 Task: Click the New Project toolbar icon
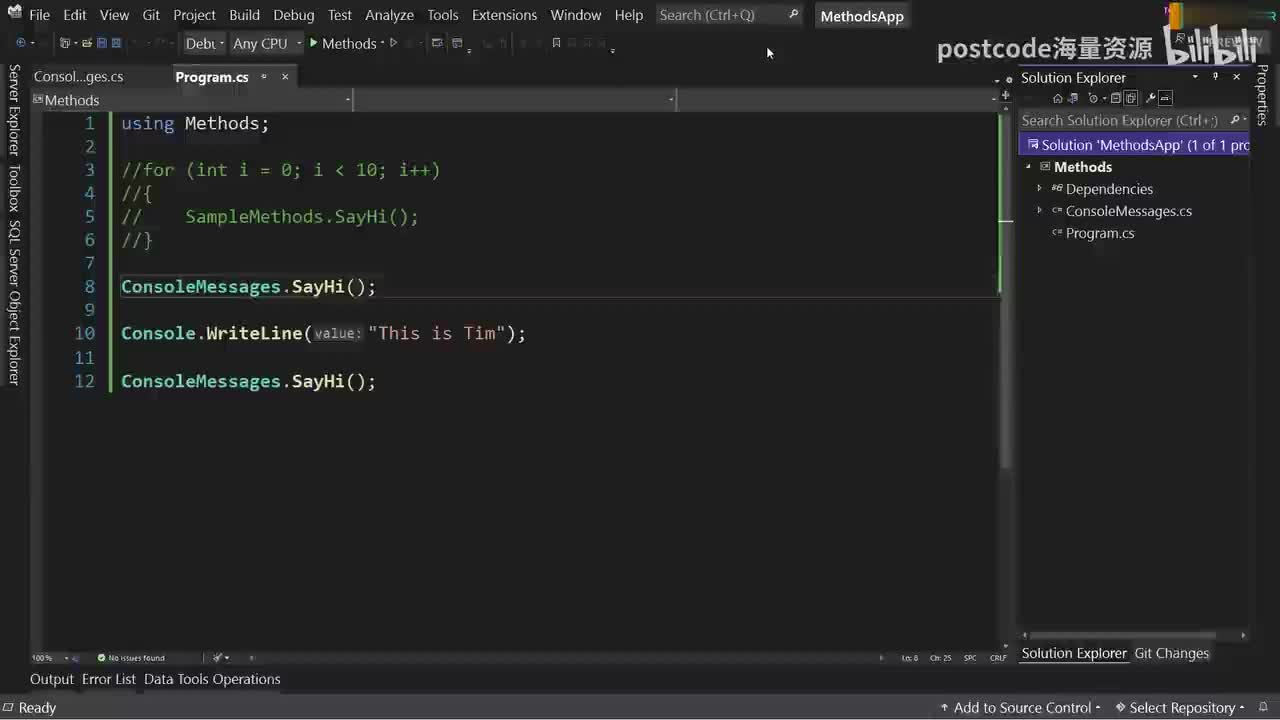point(66,43)
